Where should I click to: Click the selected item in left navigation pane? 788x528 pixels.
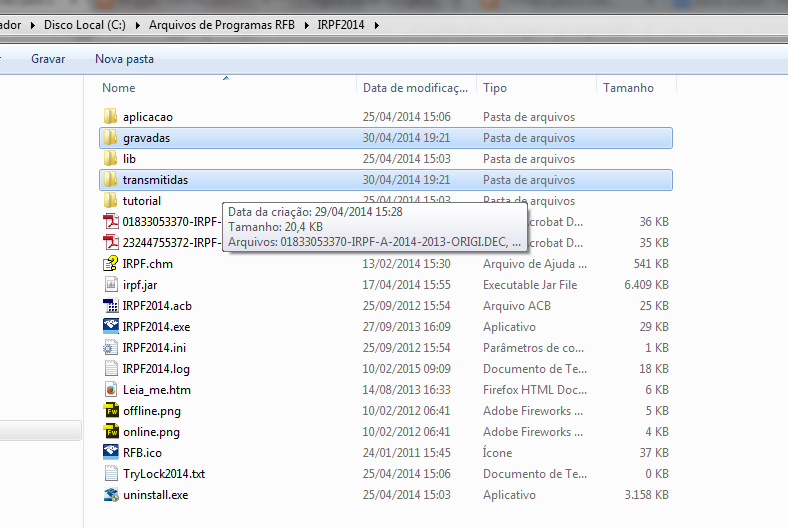(x=40, y=431)
